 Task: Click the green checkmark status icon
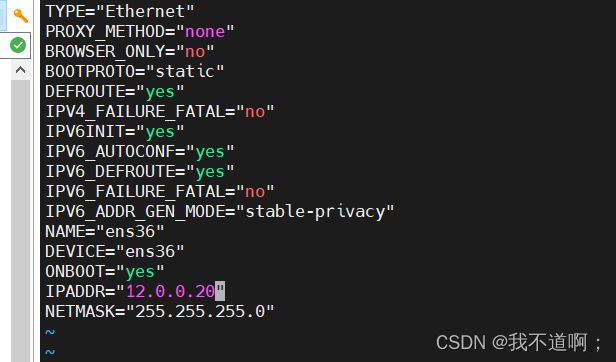18,45
